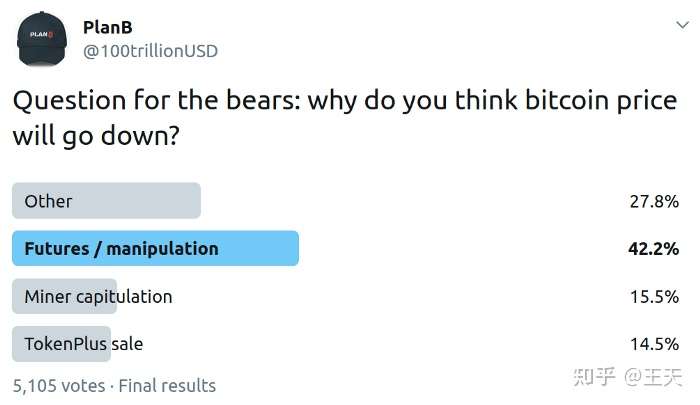Open the @100trillionUSD handle link
Image resolution: width=700 pixels, height=405 pixels.
pyautogui.click(x=150, y=50)
